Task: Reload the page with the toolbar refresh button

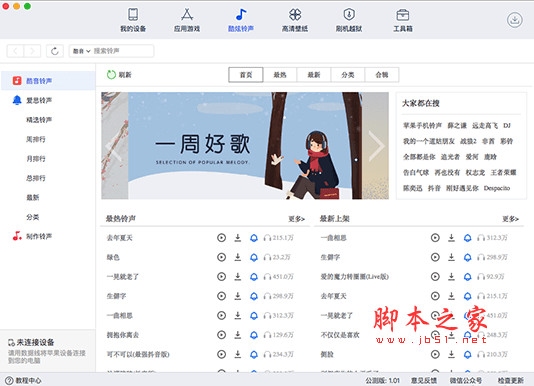Action: [x=55, y=51]
